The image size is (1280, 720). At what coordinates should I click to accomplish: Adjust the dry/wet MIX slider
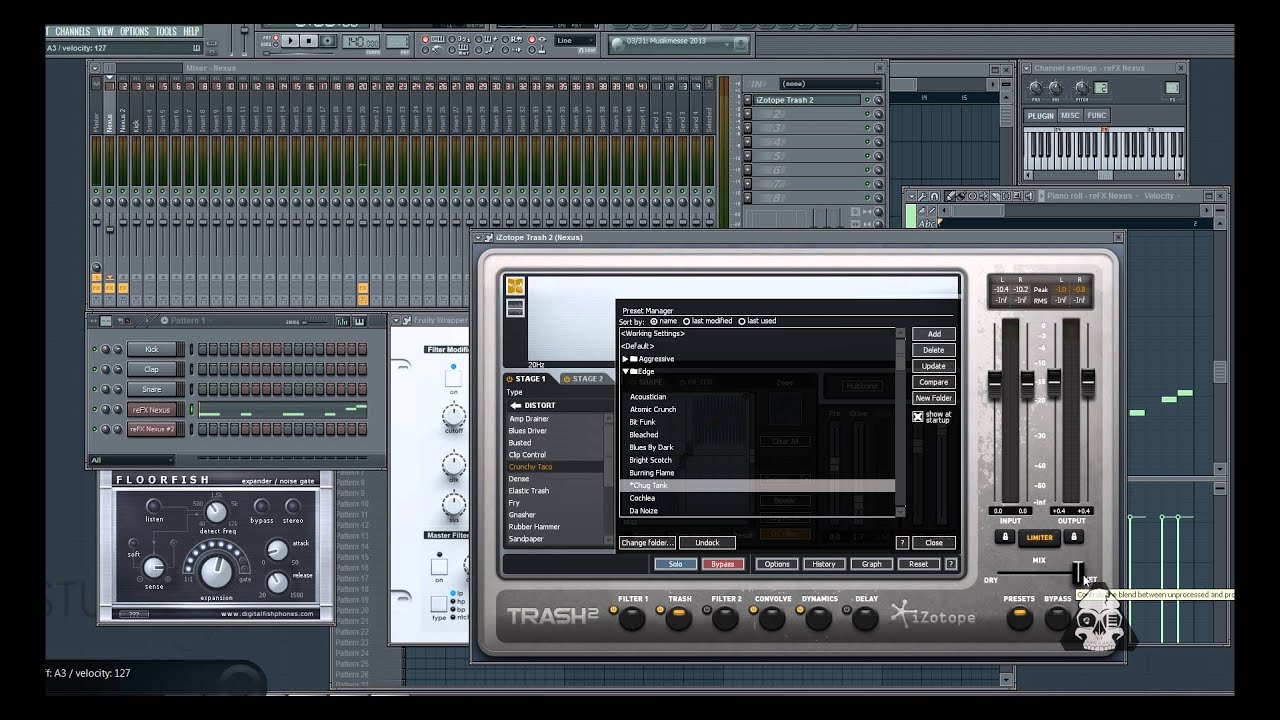tap(1078, 573)
